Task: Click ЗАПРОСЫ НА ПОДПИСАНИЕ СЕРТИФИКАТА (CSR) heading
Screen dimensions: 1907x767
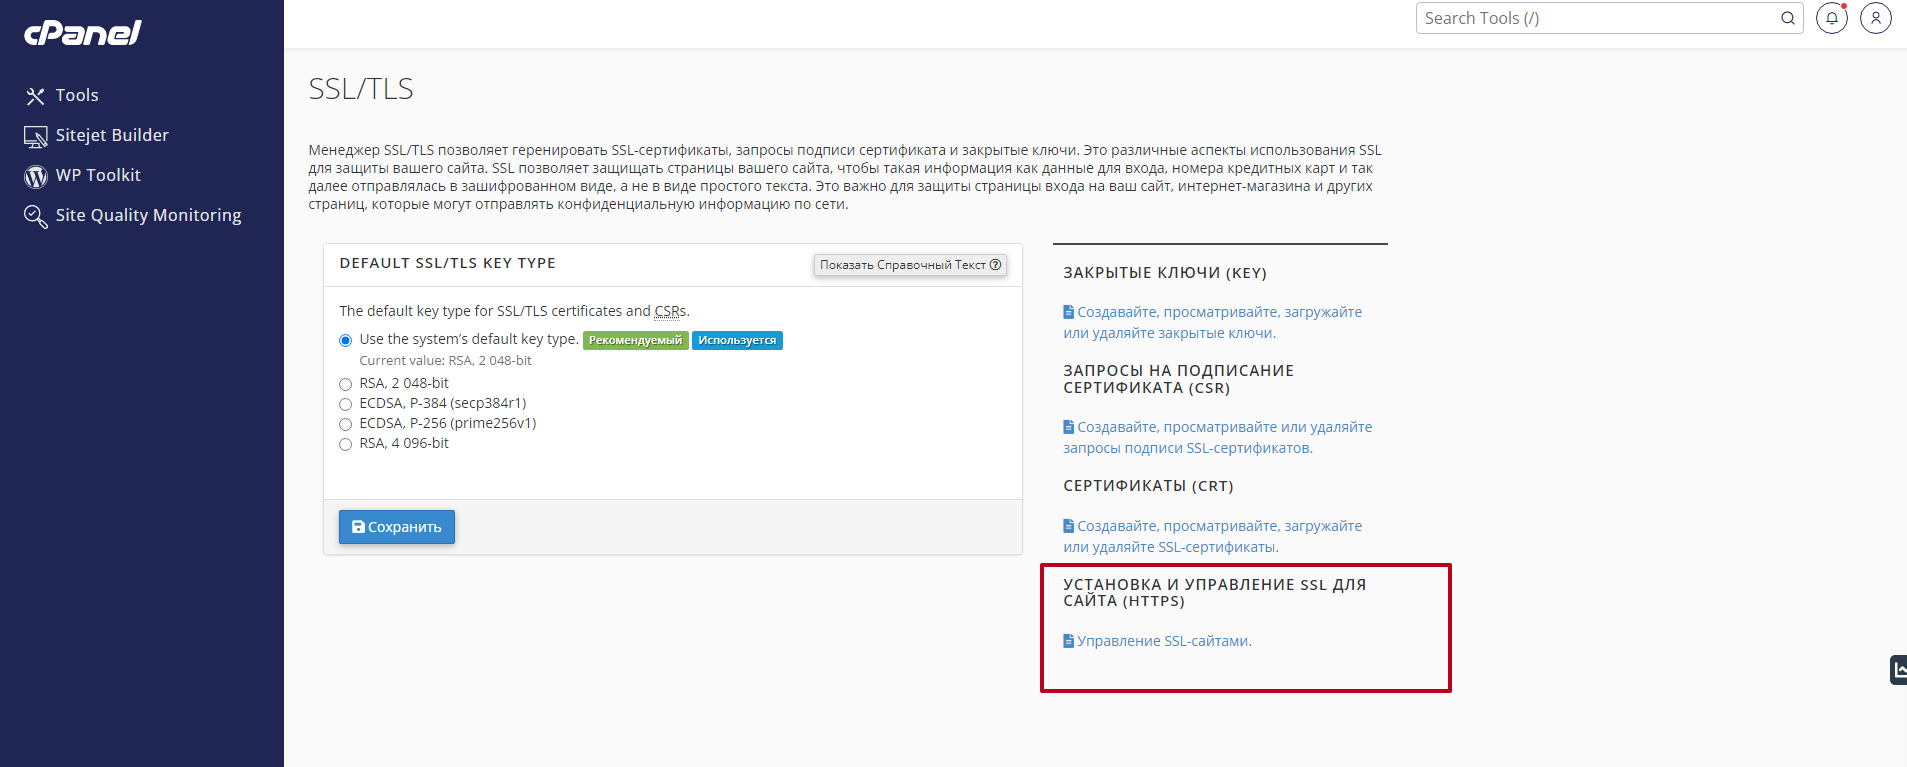Action: coord(1178,379)
